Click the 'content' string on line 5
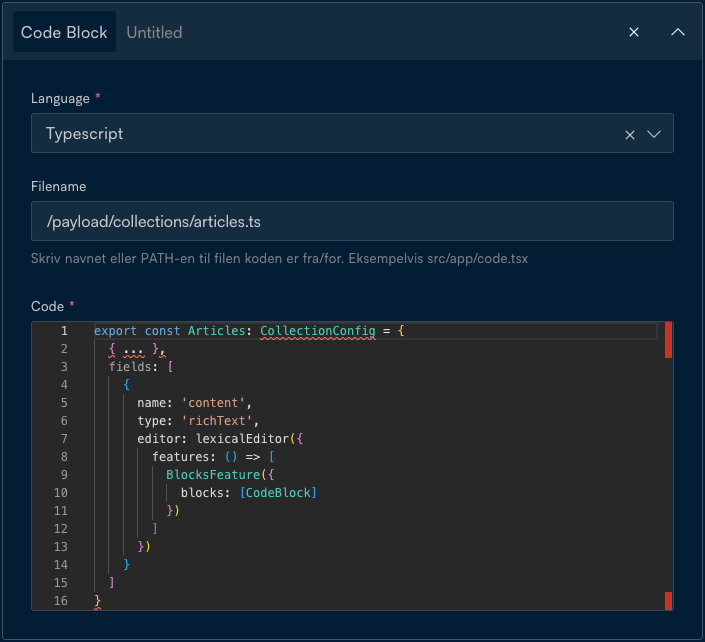This screenshot has width=705, height=642. coord(213,403)
